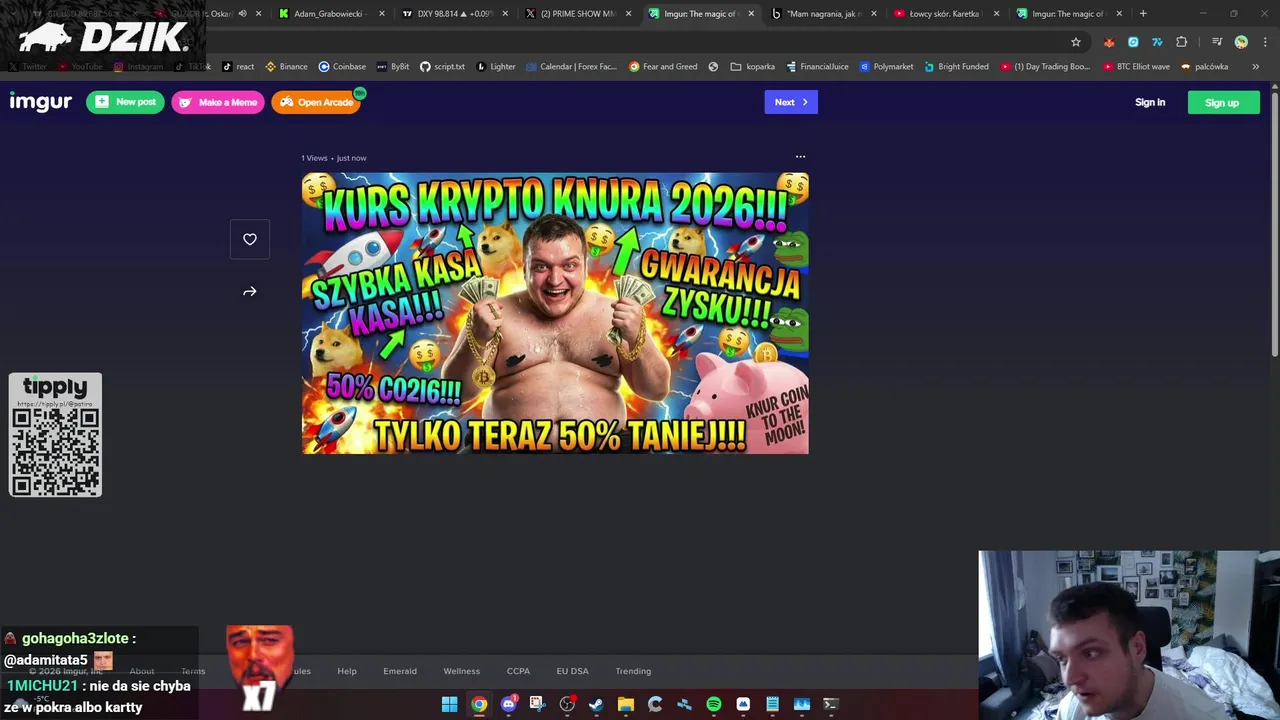Open the BTC Elliot wave bookmark
Screen dimensions: 1280x720
click(1136, 67)
